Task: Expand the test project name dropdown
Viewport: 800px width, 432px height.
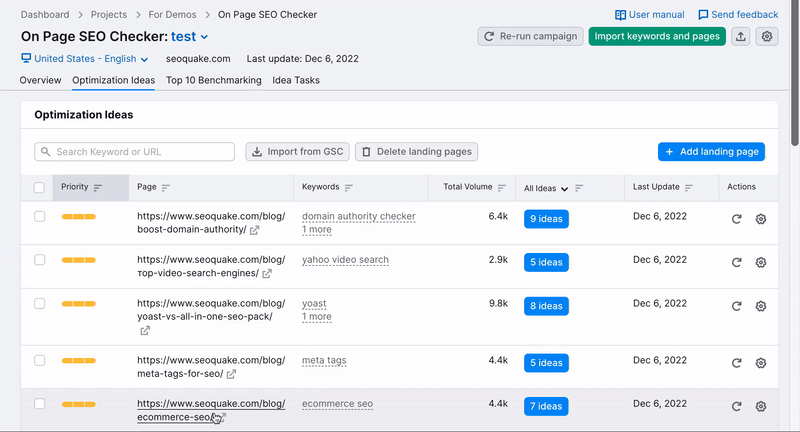Action: [x=190, y=36]
